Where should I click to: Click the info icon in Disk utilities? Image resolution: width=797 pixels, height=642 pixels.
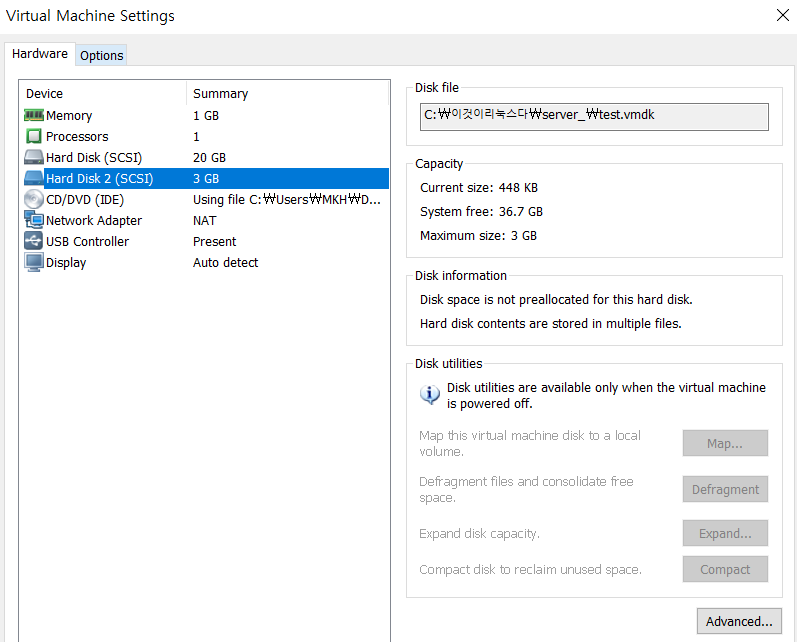tap(430, 394)
